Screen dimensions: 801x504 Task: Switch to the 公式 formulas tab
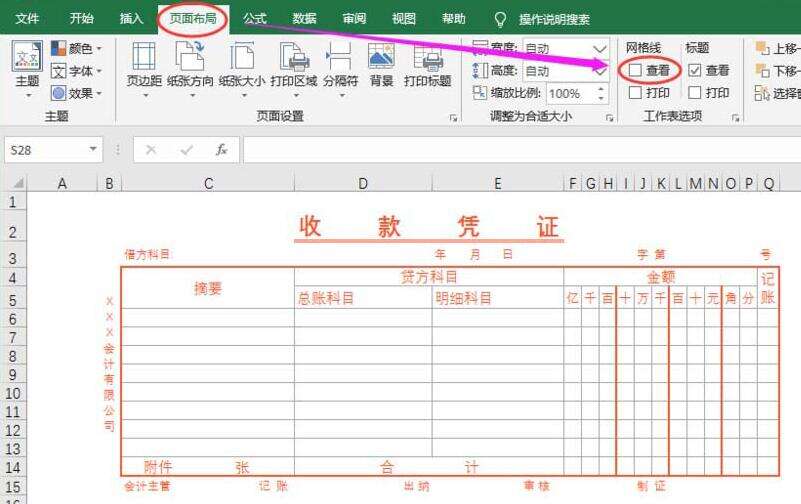point(255,19)
